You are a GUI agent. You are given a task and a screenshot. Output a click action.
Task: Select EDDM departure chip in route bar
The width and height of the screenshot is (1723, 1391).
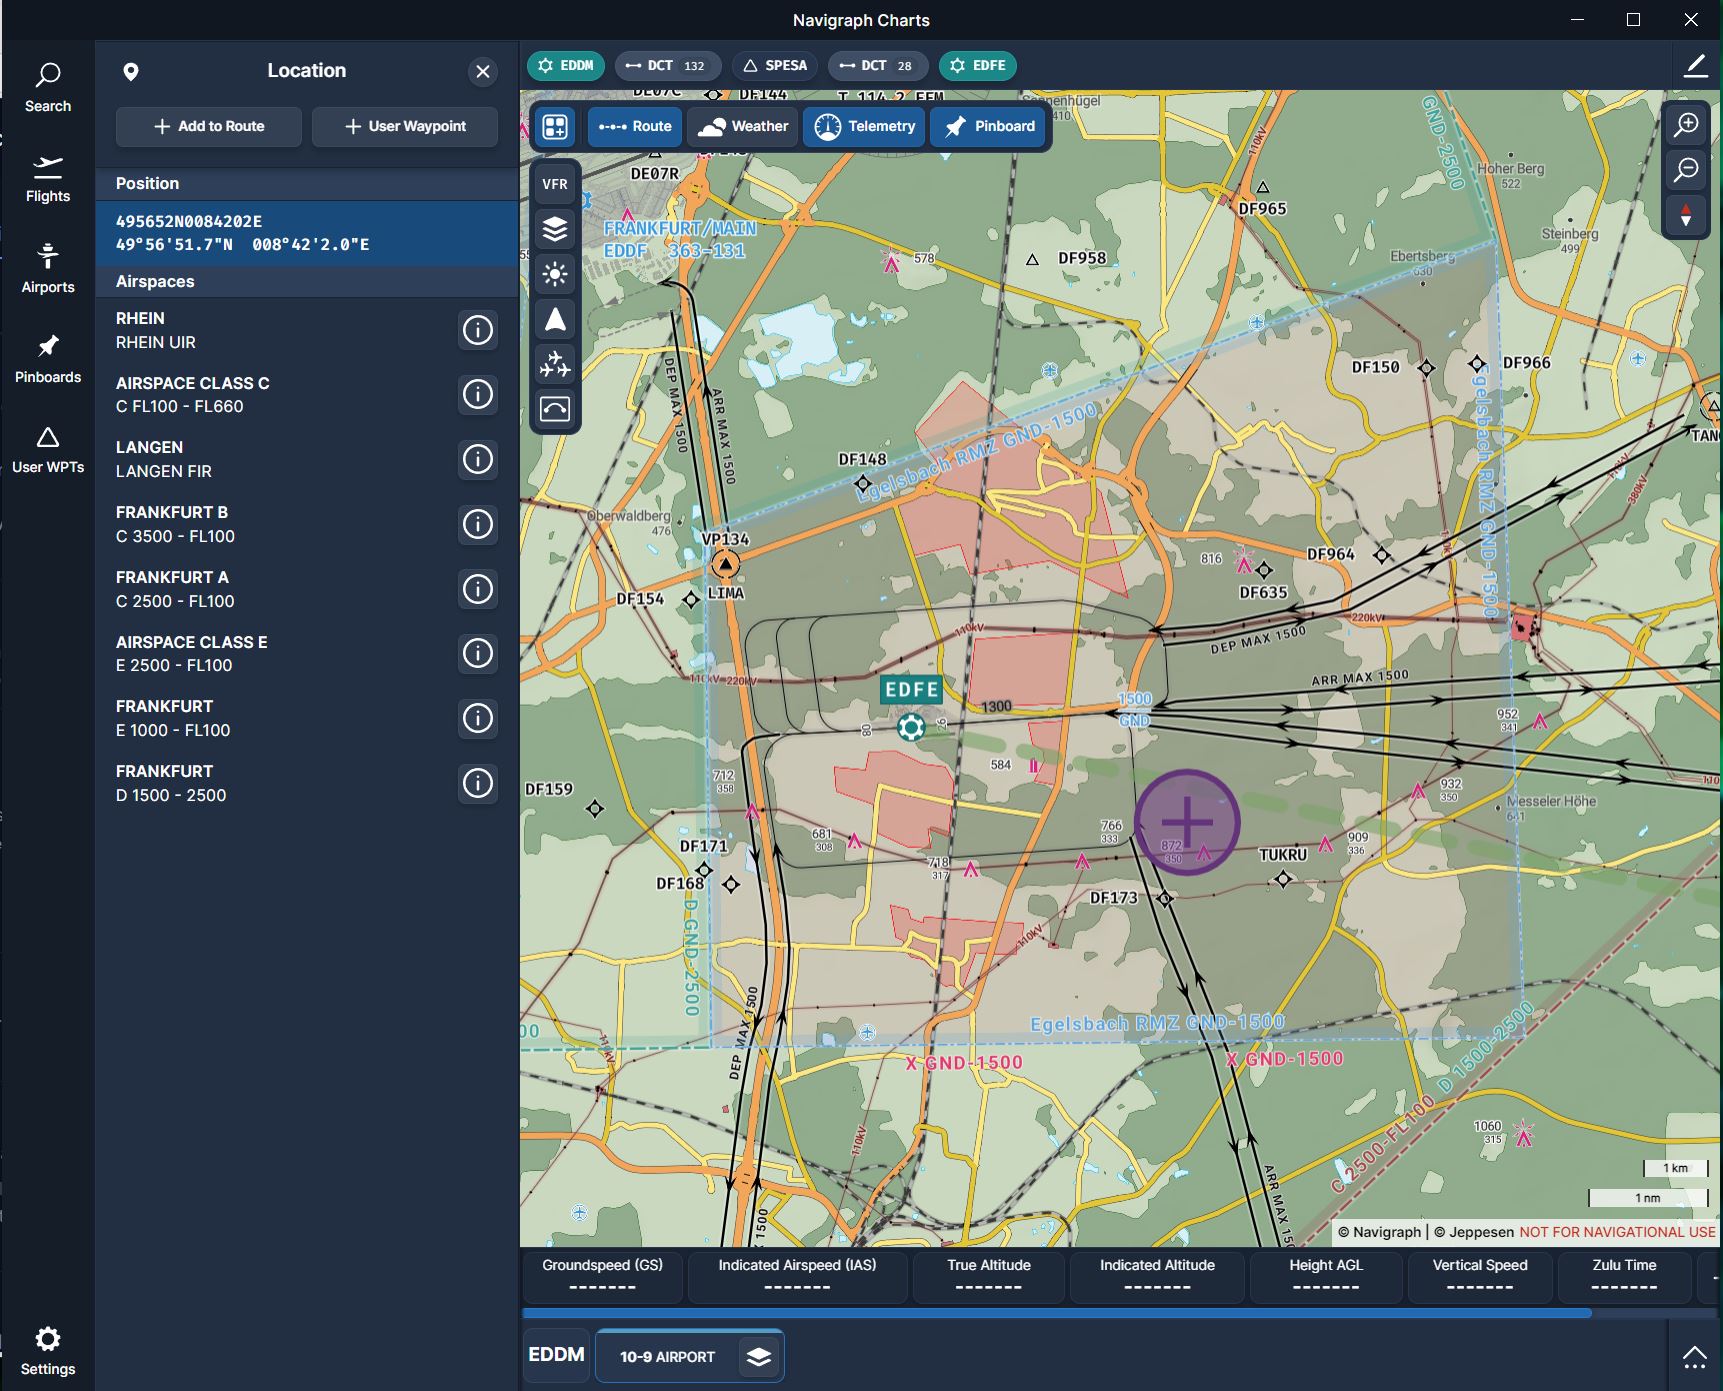coord(566,66)
